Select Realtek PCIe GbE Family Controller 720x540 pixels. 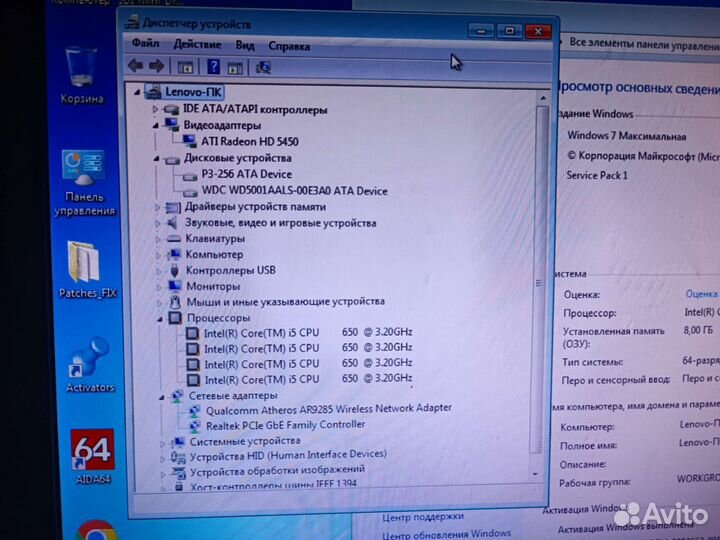click(286, 425)
